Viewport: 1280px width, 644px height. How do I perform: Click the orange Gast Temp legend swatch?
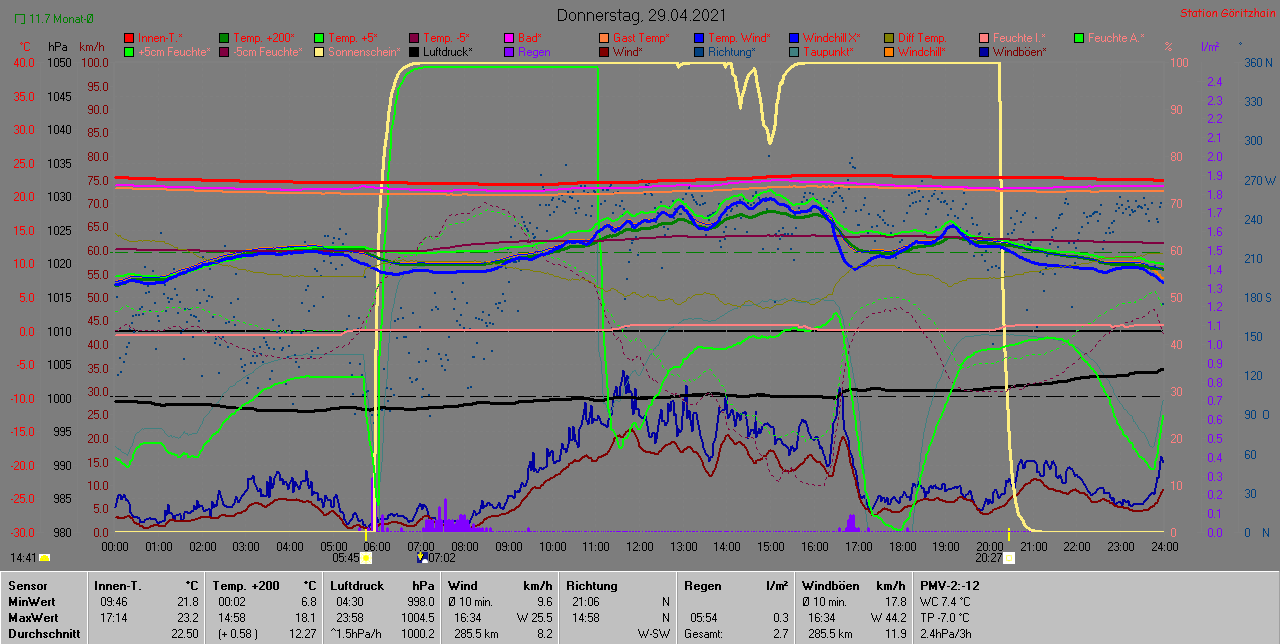(x=604, y=38)
